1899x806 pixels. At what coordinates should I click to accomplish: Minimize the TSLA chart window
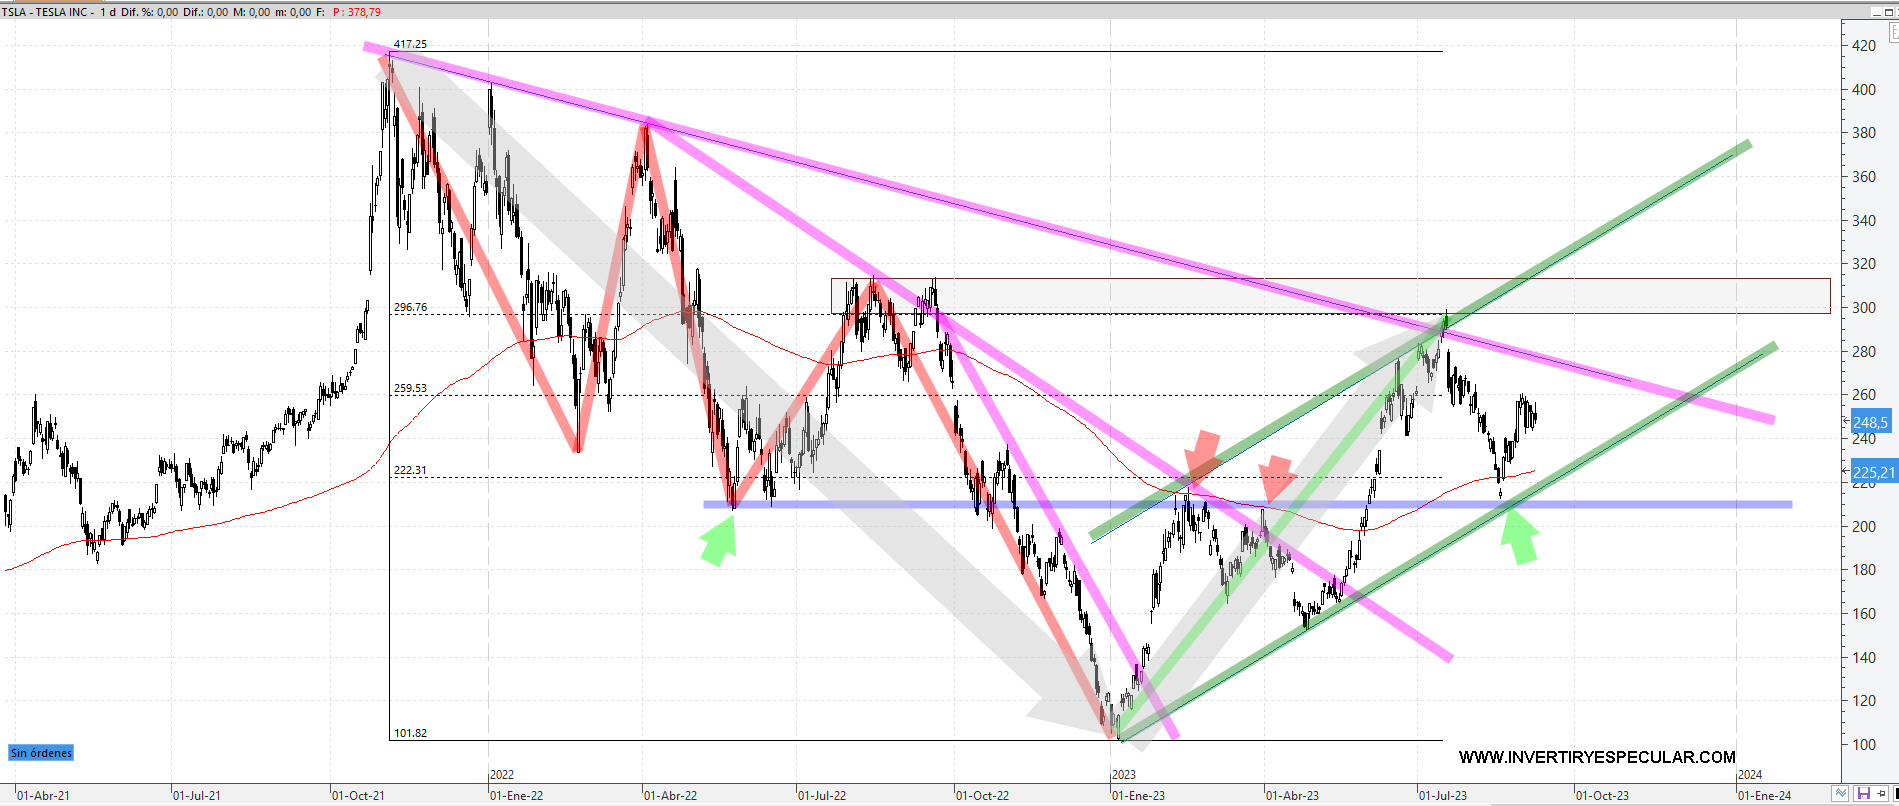tap(1876, 12)
